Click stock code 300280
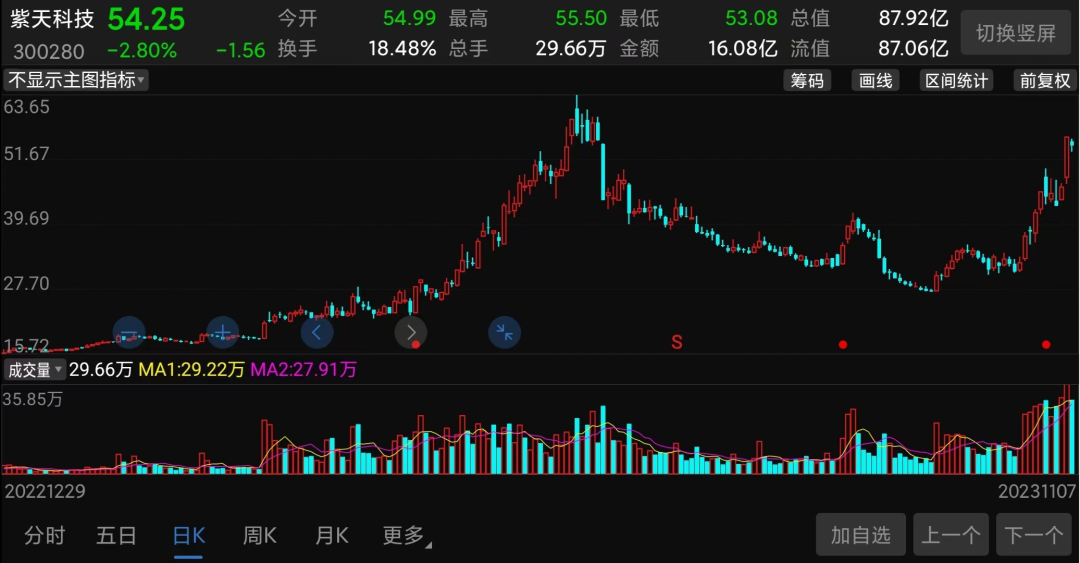 click(x=49, y=51)
